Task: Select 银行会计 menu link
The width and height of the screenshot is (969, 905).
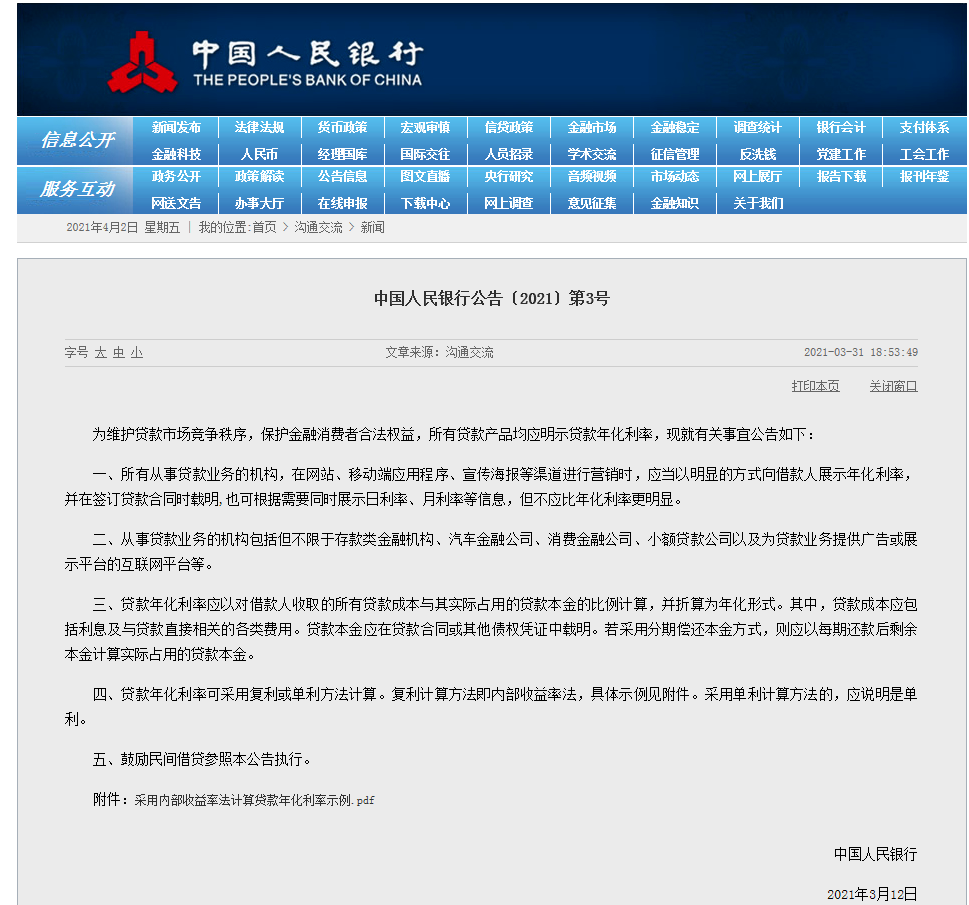Action: coord(841,127)
